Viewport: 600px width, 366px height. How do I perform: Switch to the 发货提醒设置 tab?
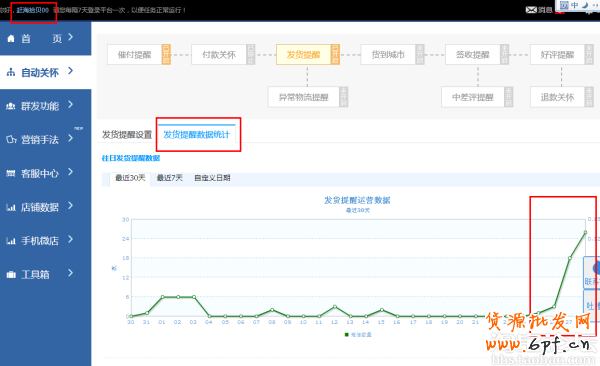pos(127,135)
